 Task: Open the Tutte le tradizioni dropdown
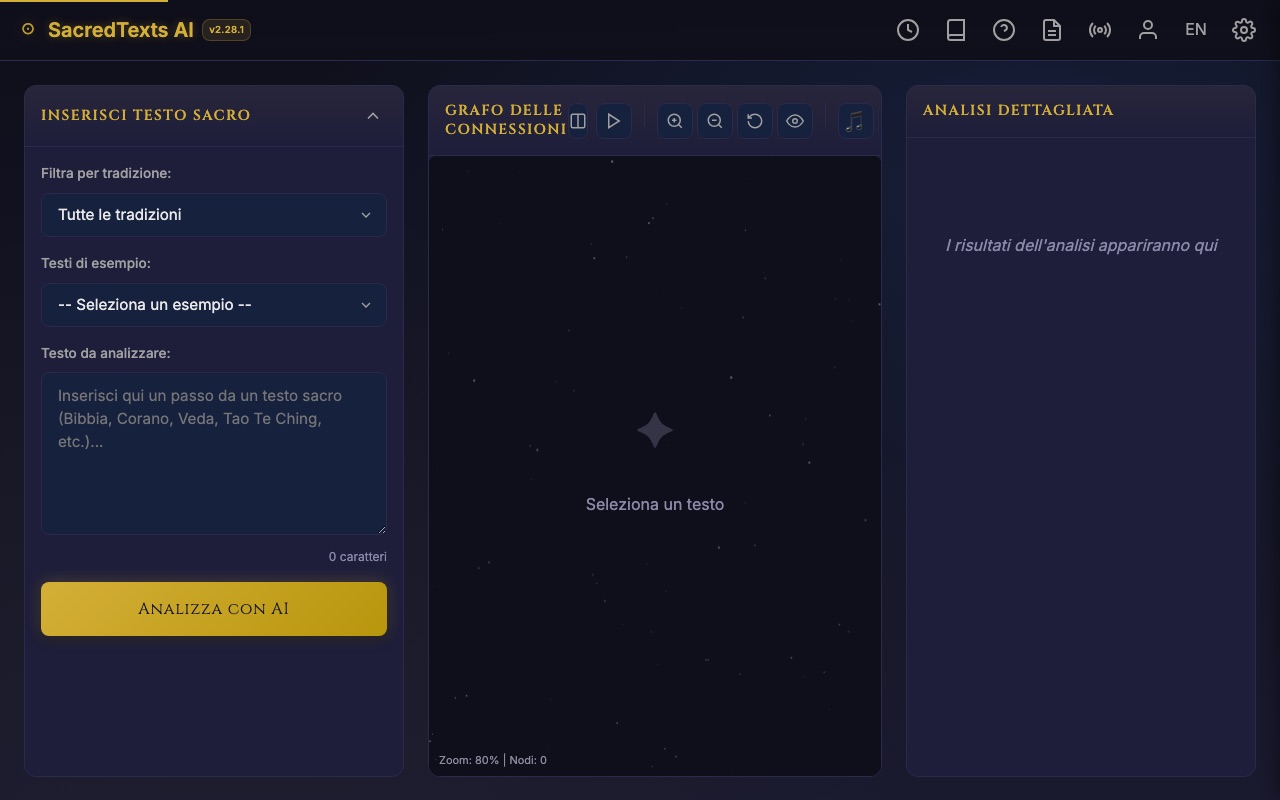[214, 215]
